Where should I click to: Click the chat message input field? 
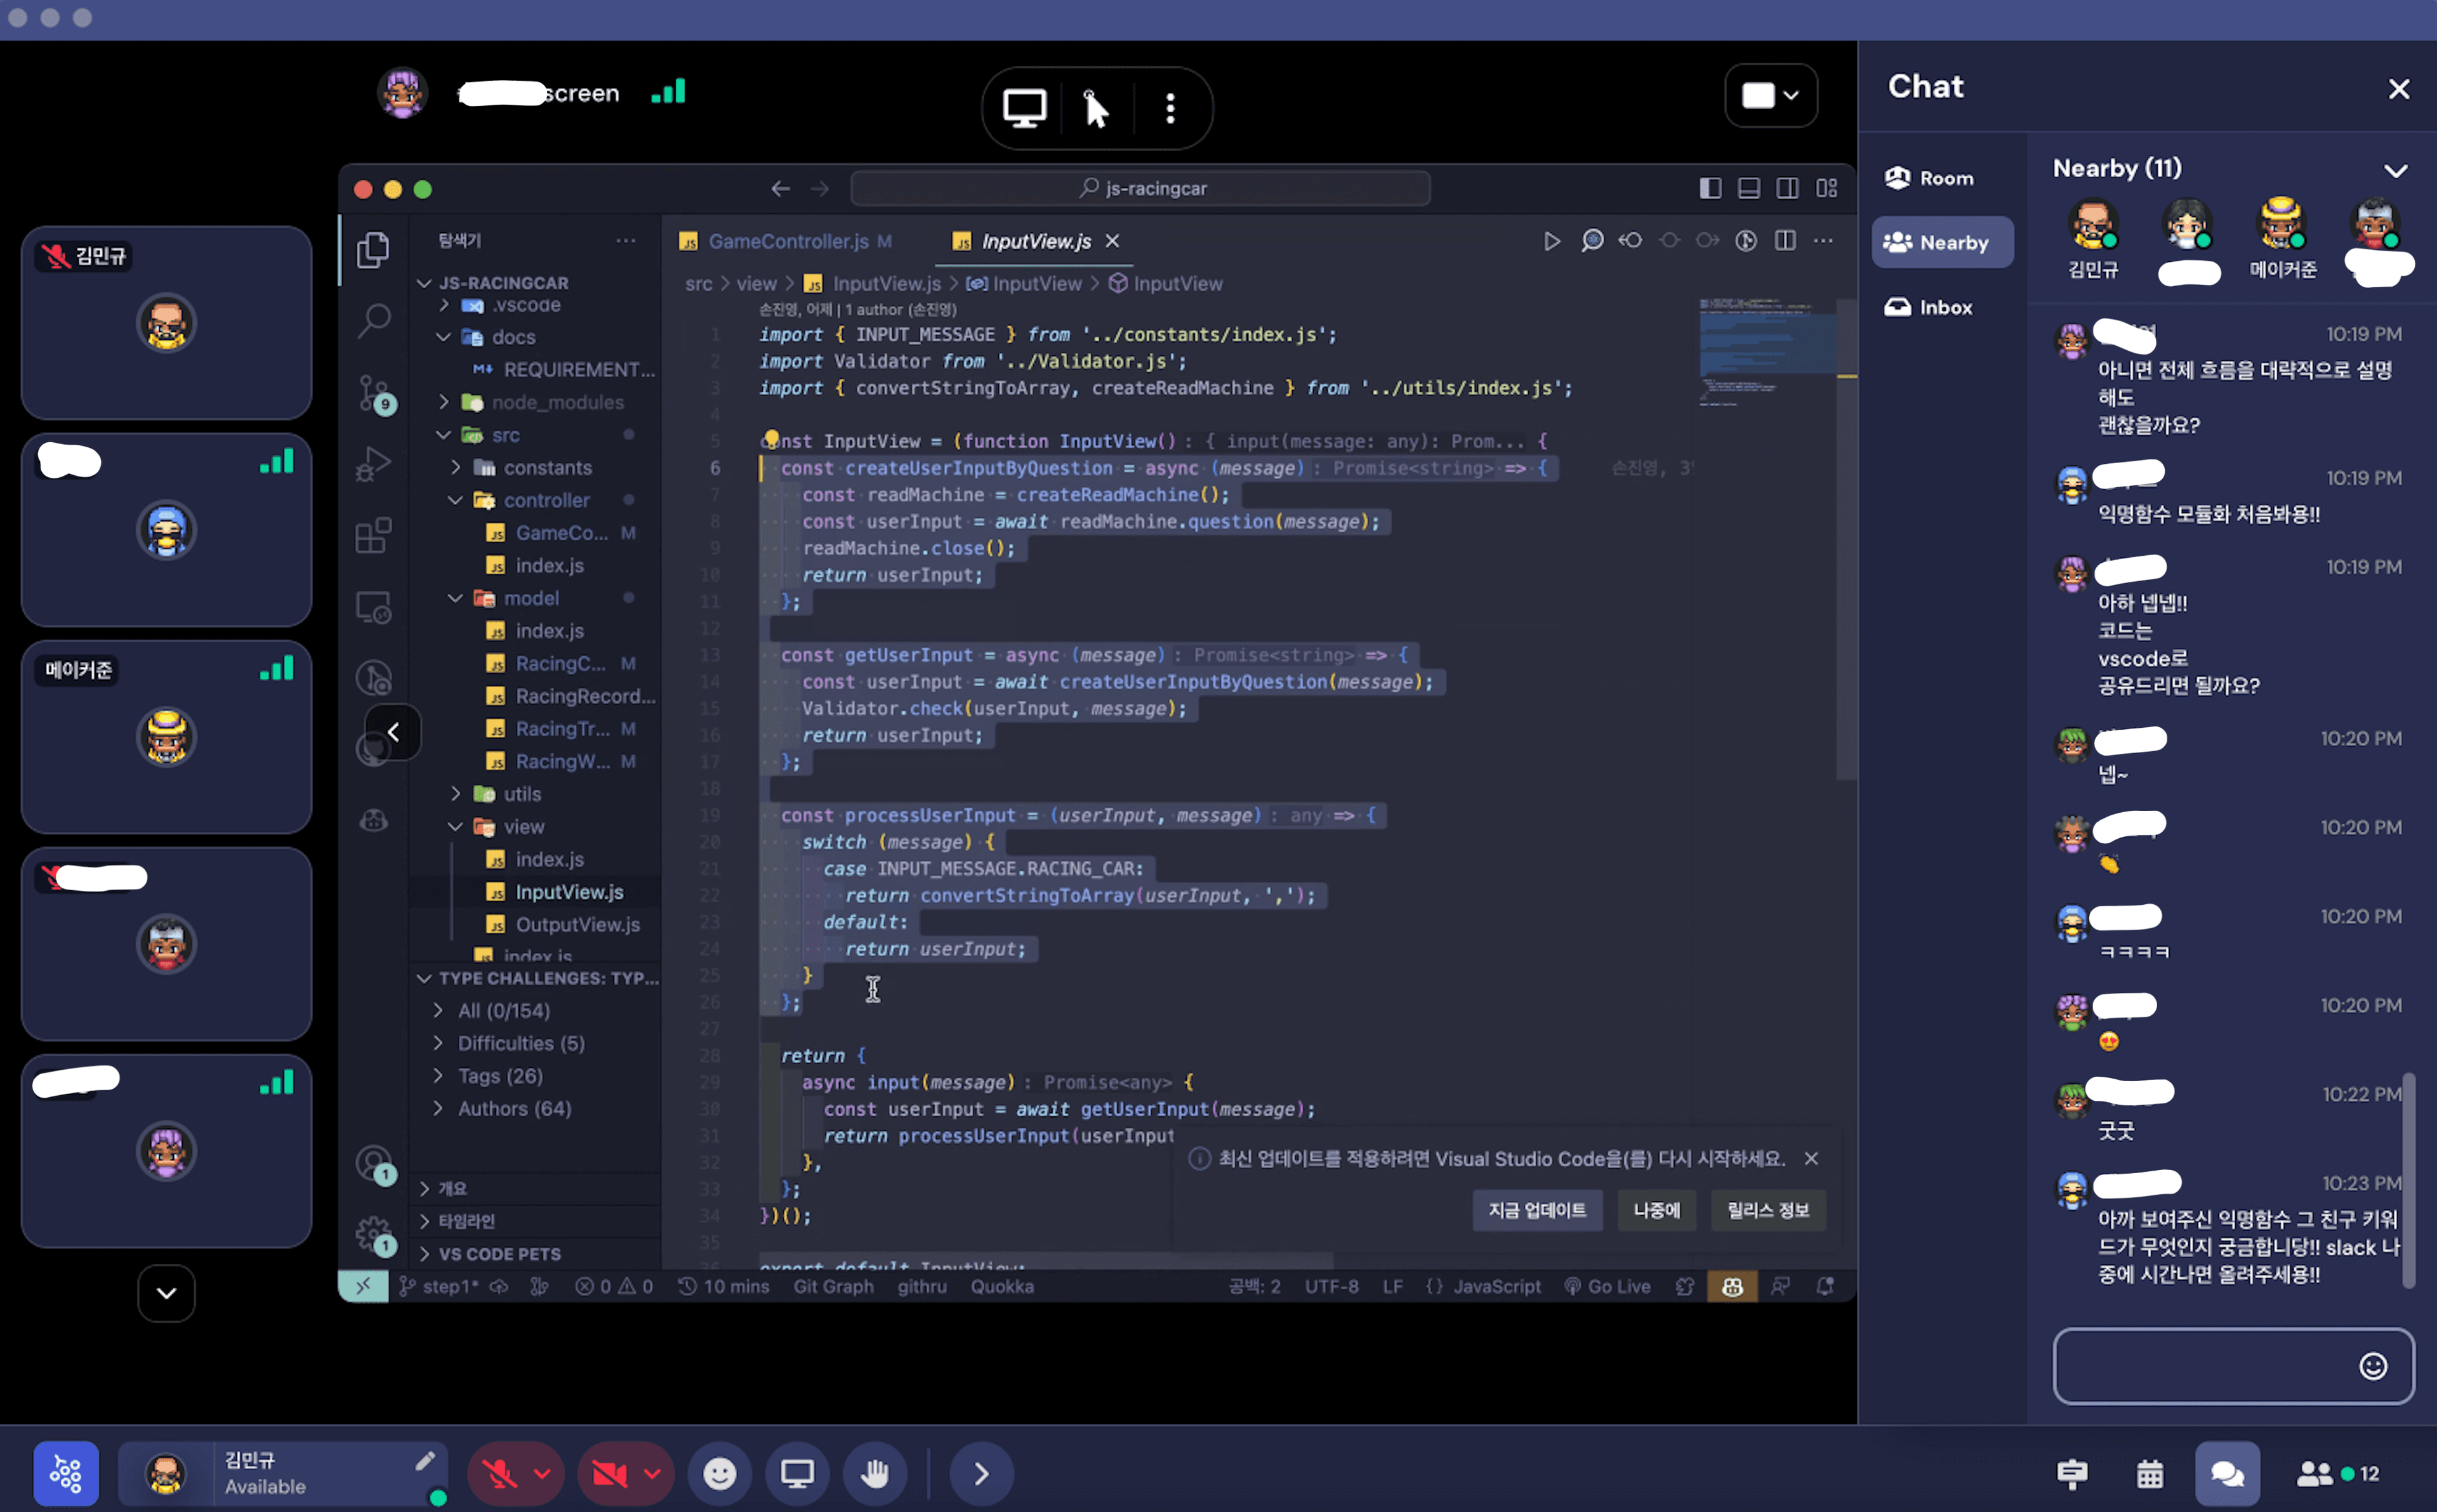pos(2200,1365)
